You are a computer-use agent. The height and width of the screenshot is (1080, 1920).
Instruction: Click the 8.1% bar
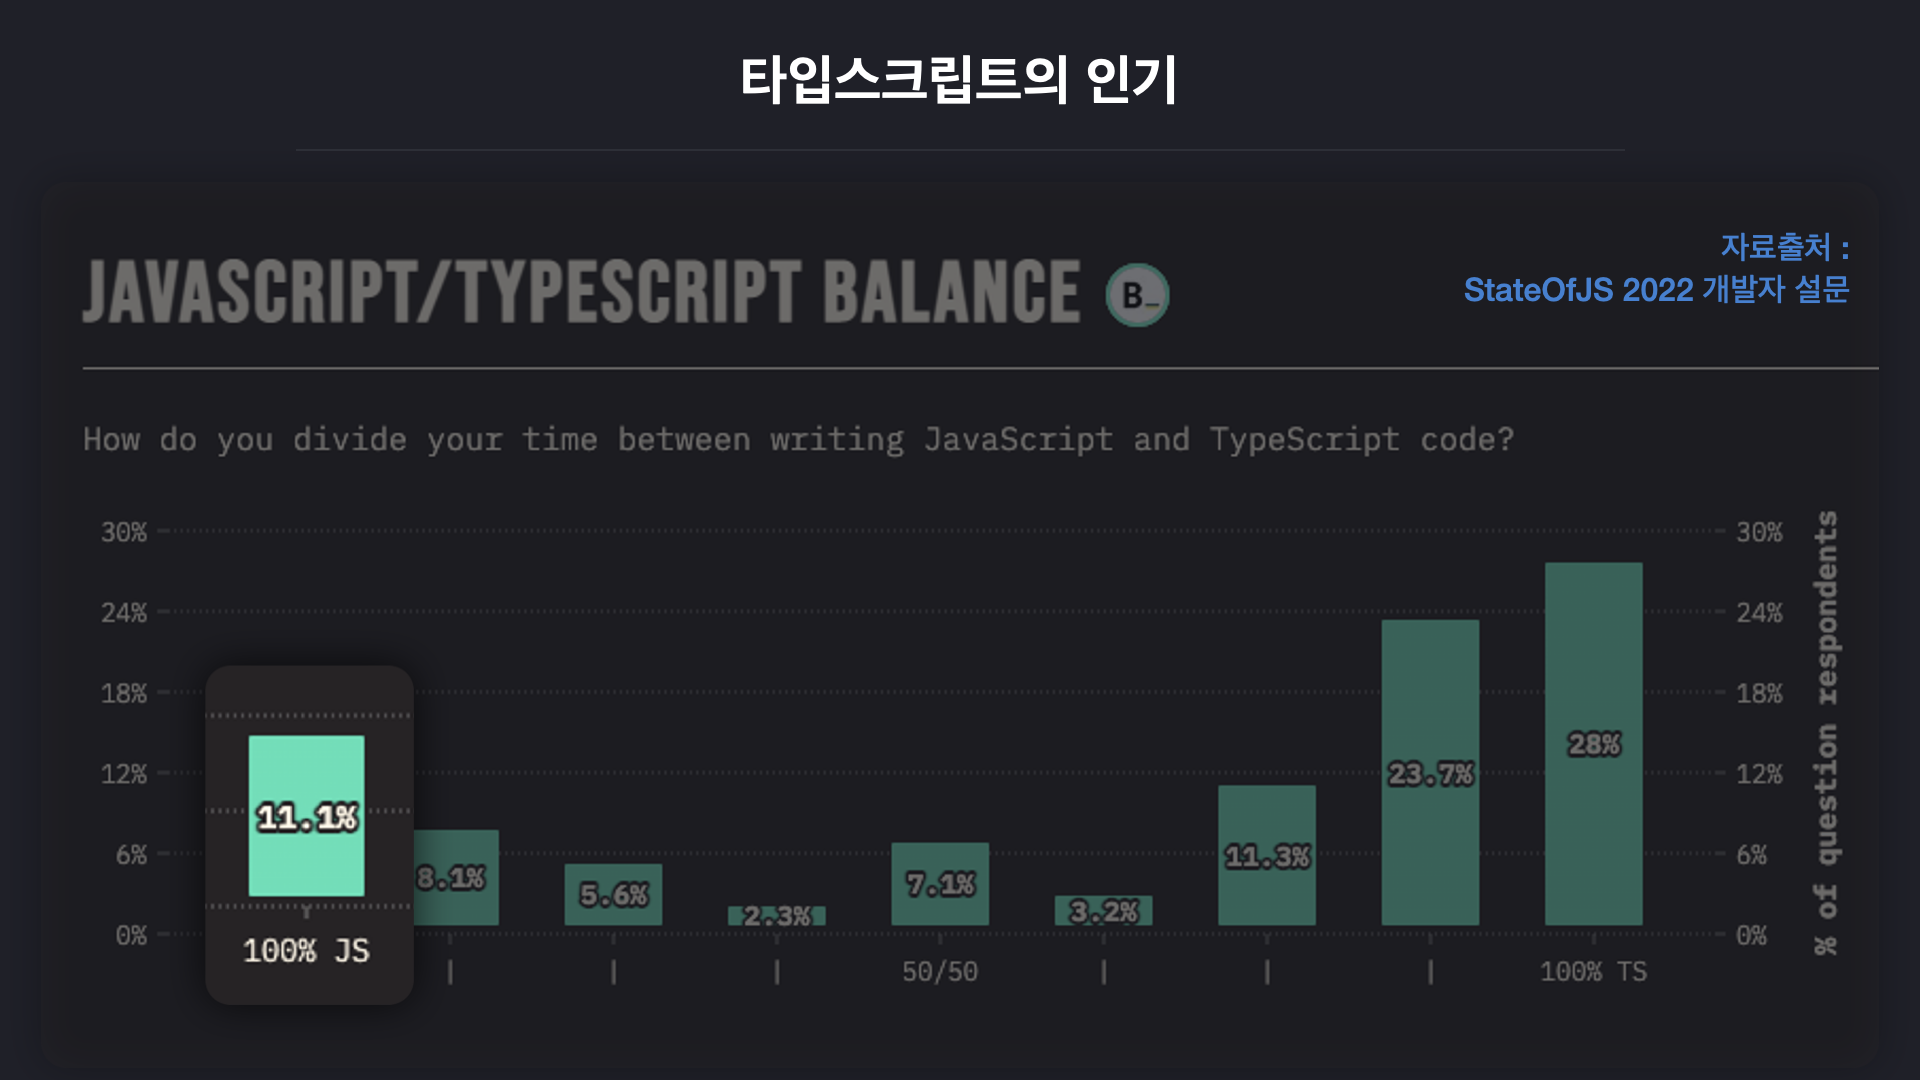(456, 877)
